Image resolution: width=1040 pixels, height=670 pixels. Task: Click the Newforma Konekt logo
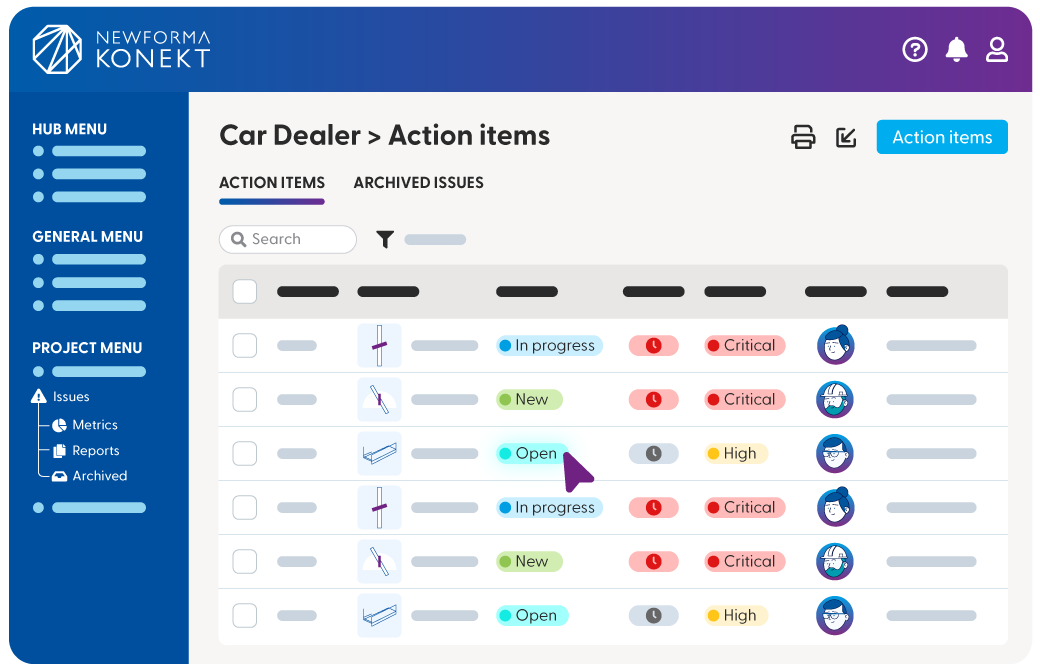tap(120, 48)
